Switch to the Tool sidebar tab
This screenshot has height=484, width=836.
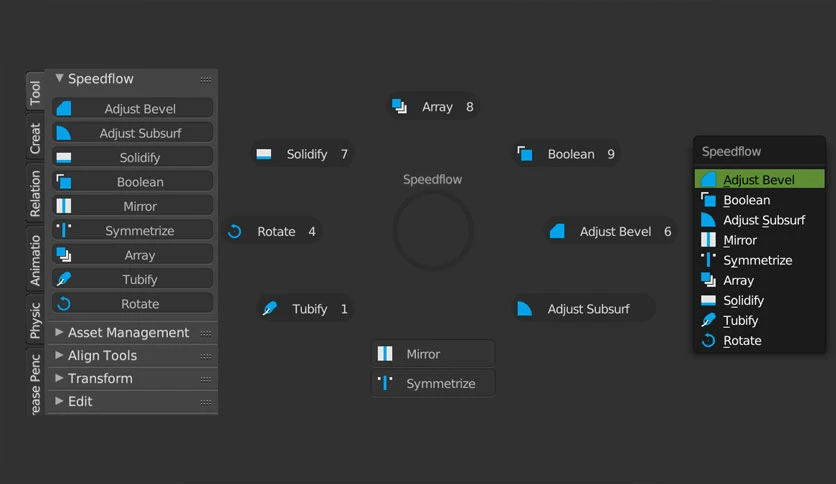(35, 92)
